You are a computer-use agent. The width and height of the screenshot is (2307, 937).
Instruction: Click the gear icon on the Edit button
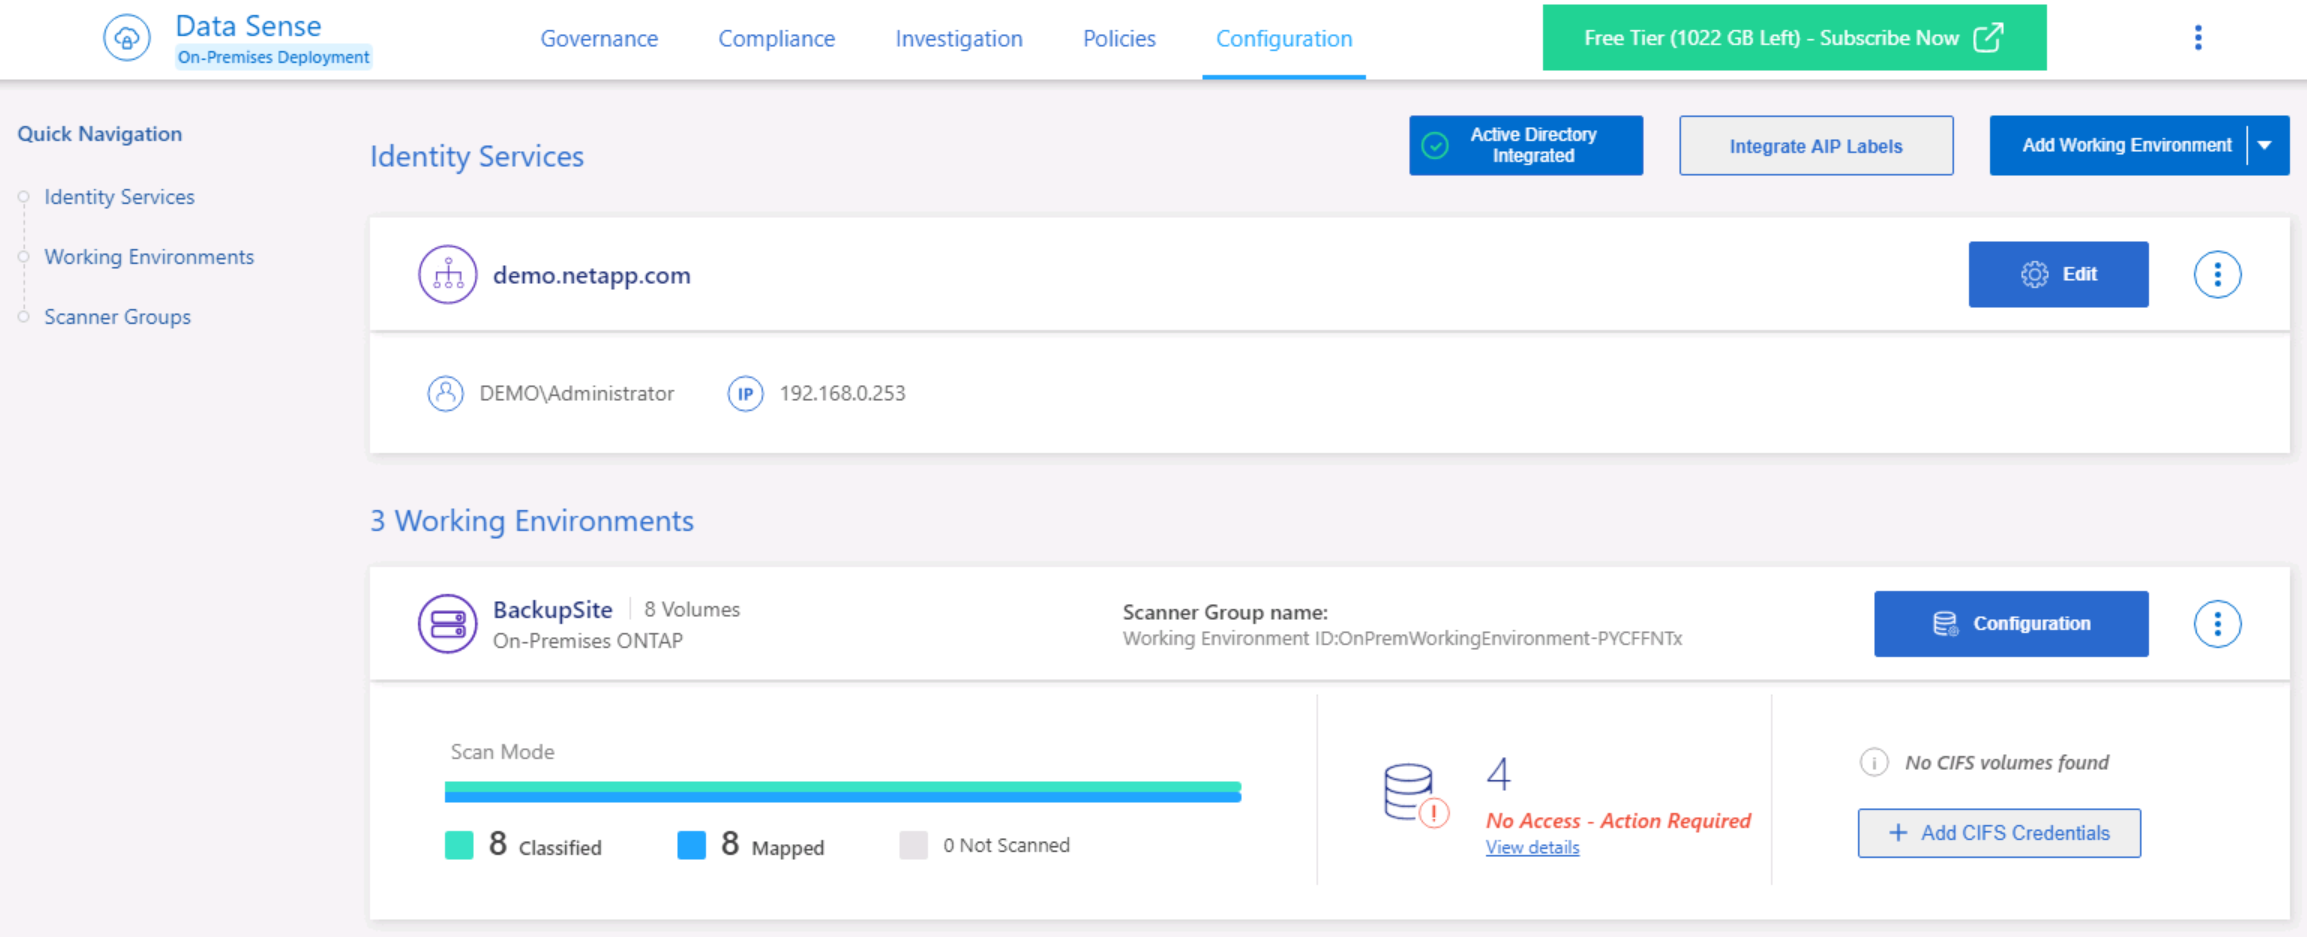tap(2034, 274)
